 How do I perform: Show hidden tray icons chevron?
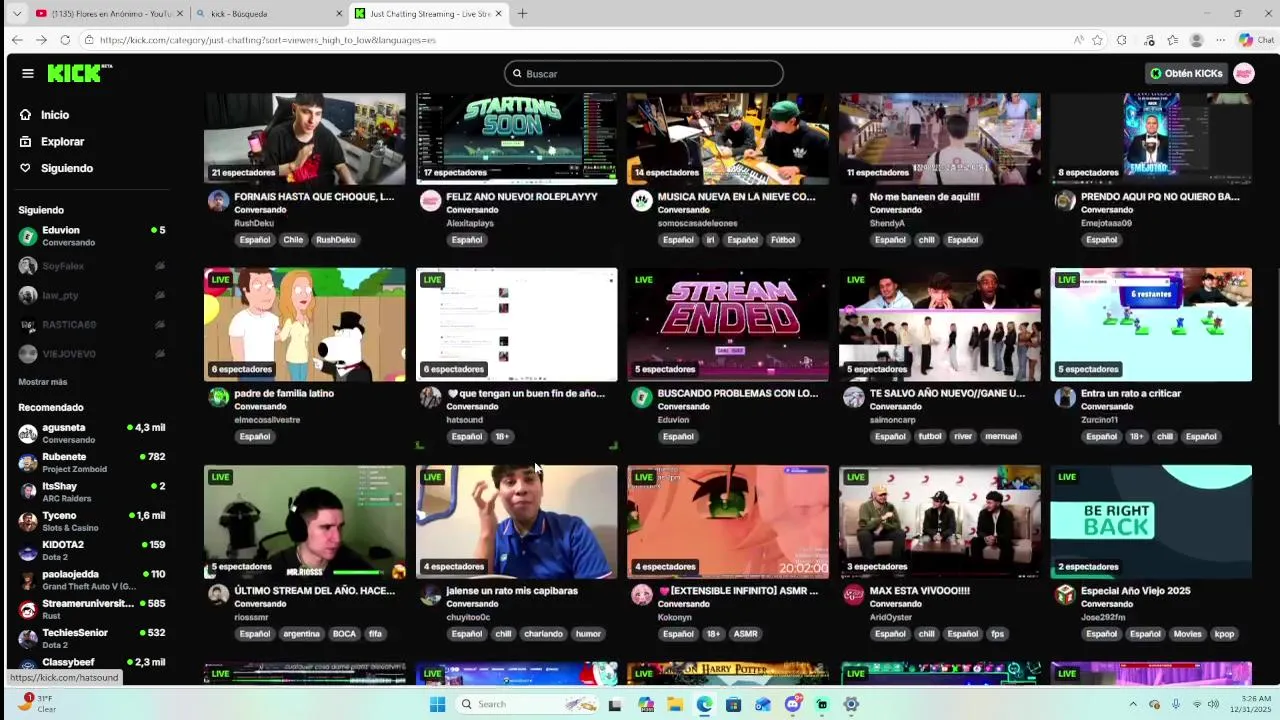[1133, 704]
